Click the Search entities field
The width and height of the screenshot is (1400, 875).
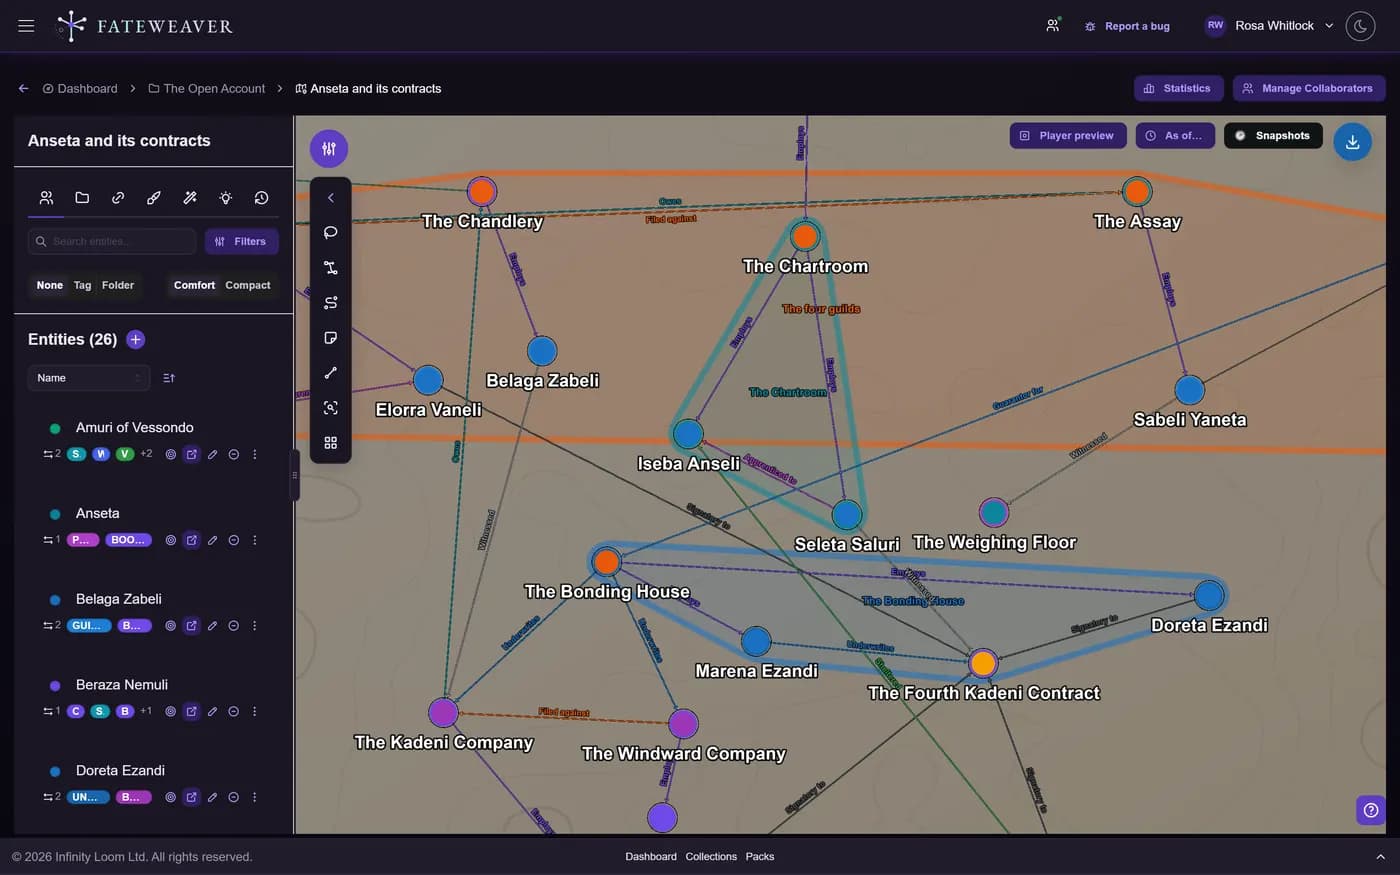coord(112,241)
